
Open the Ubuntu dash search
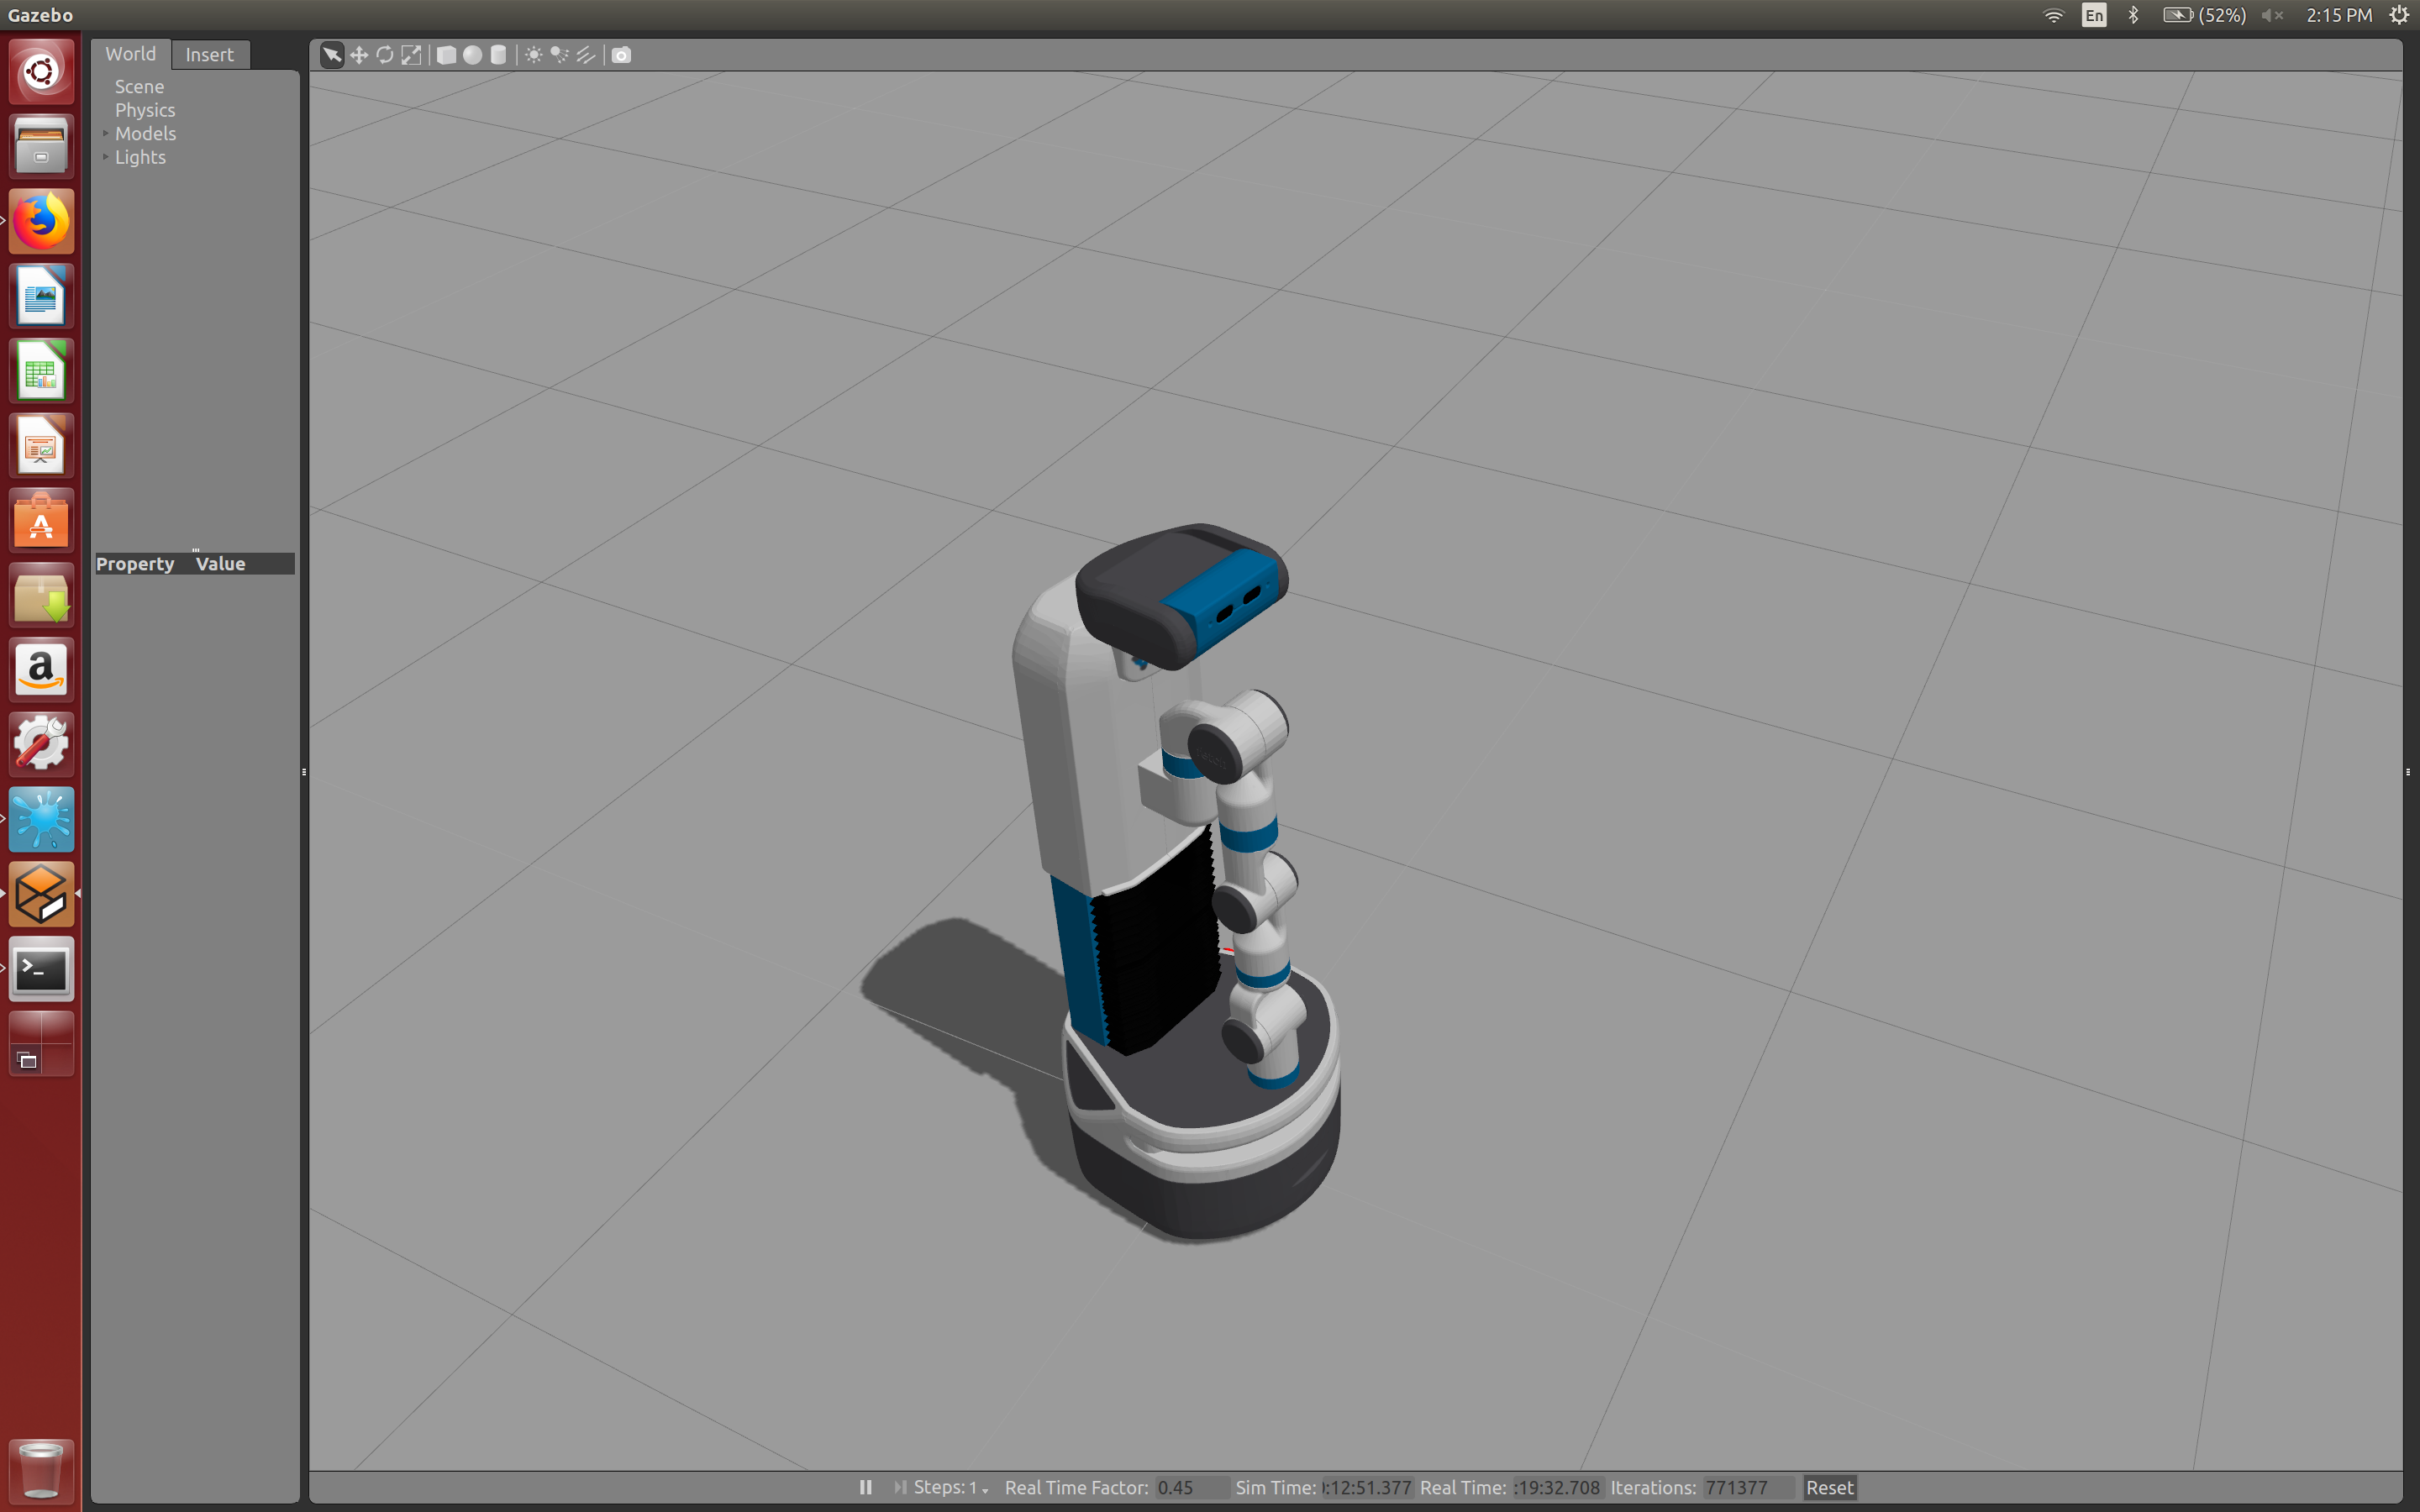41,71
